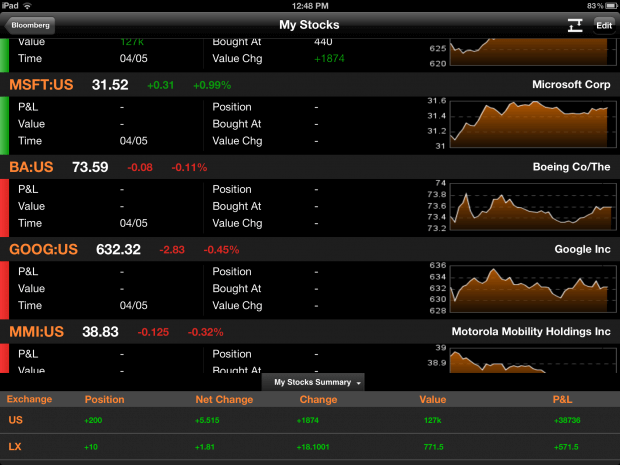Viewport: 620px width, 465px height.
Task: Tap the Exchange column header
Action: click(x=29, y=399)
